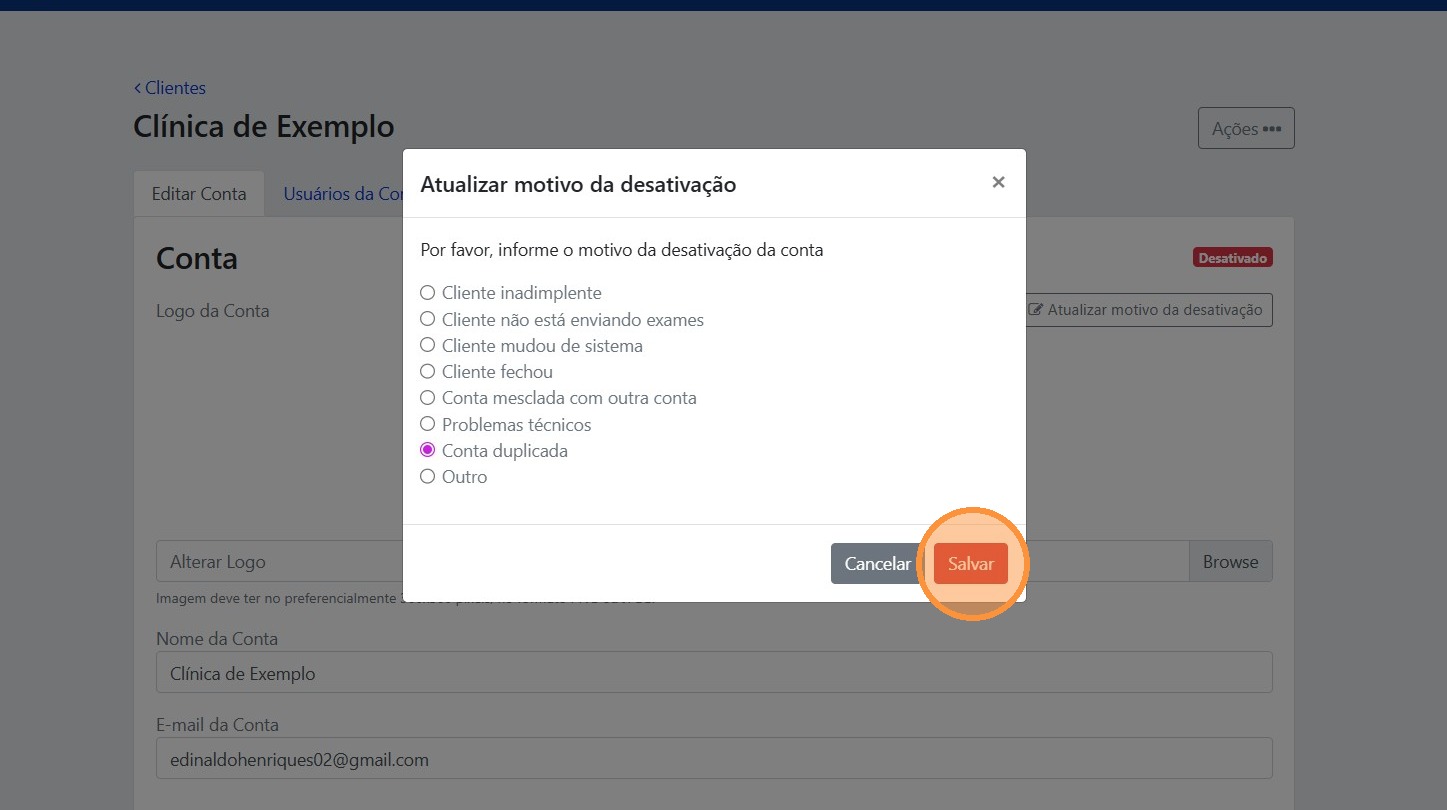Click the Salvar button
The width and height of the screenshot is (1447, 810).
[x=970, y=564]
